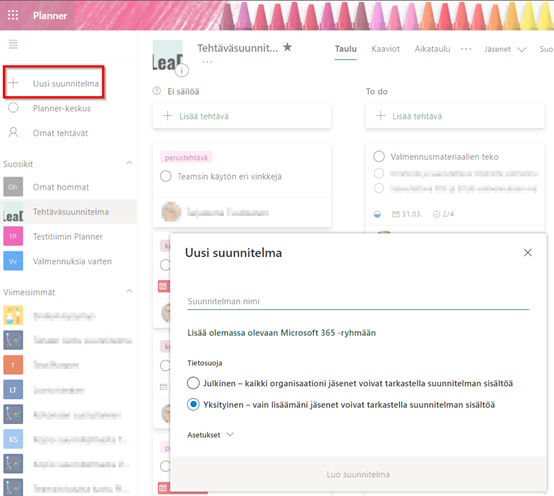The image size is (554, 496).
Task: Open Planner-keskus in the sidebar
Action: (61, 108)
